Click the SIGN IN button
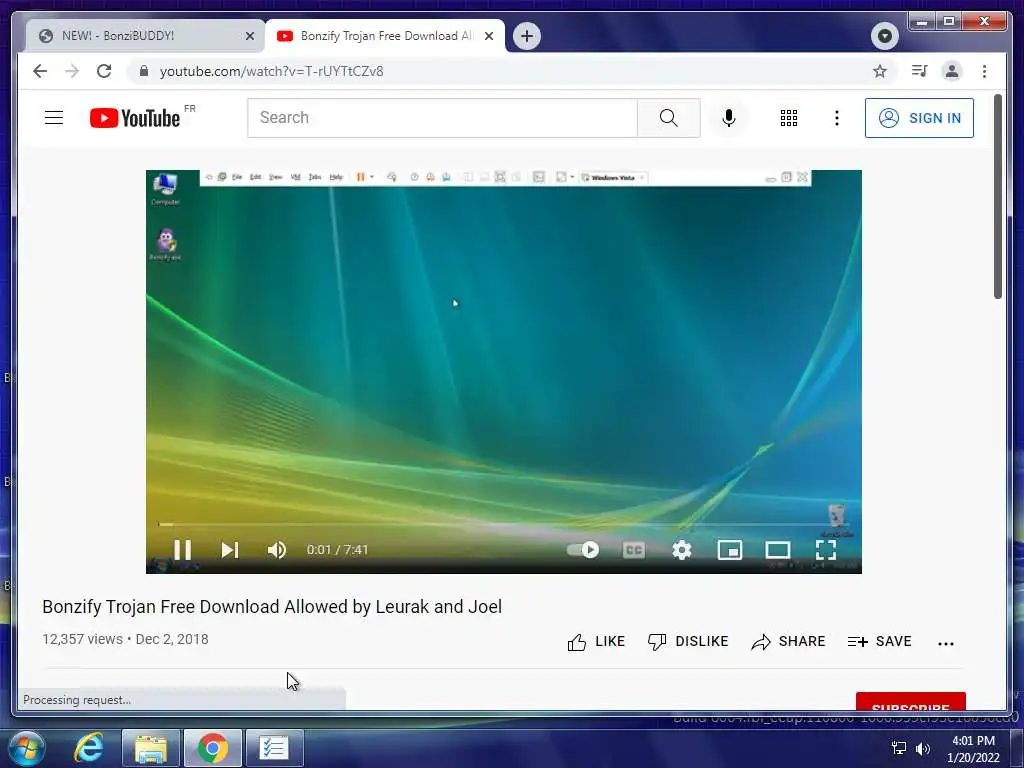 [x=919, y=118]
